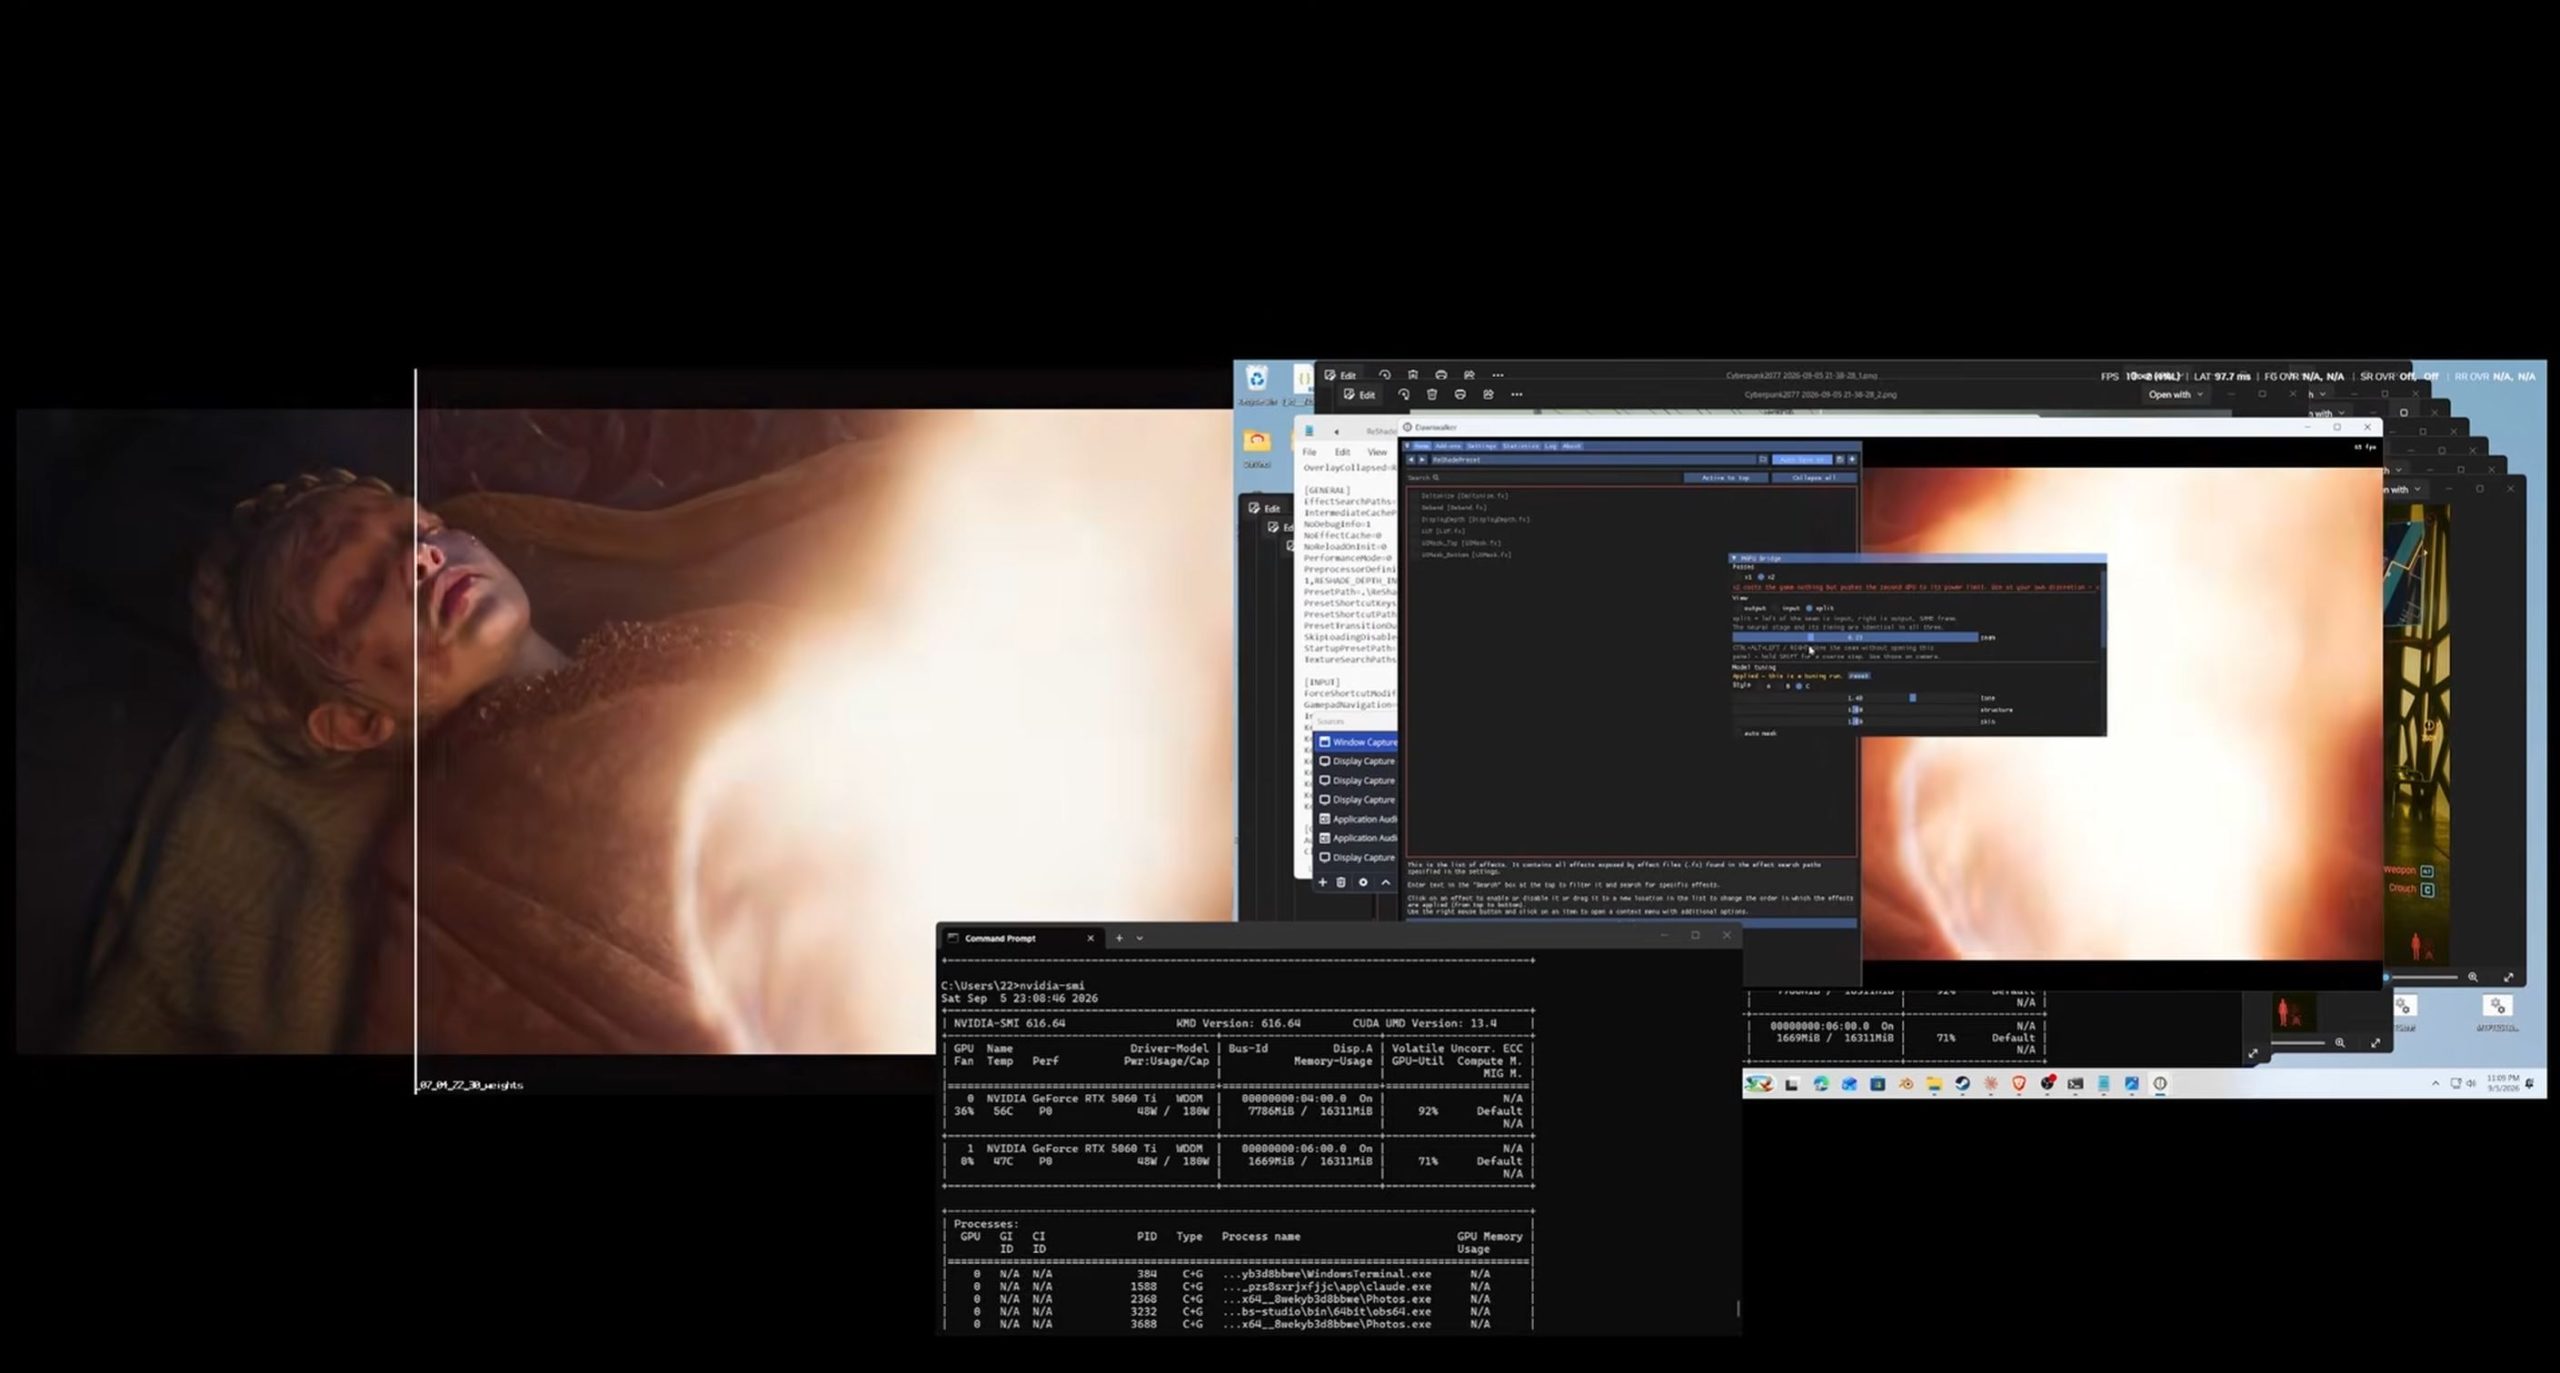Click Remove source trash icon in OBS
The width and height of the screenshot is (2560, 1373).
[x=1342, y=882]
